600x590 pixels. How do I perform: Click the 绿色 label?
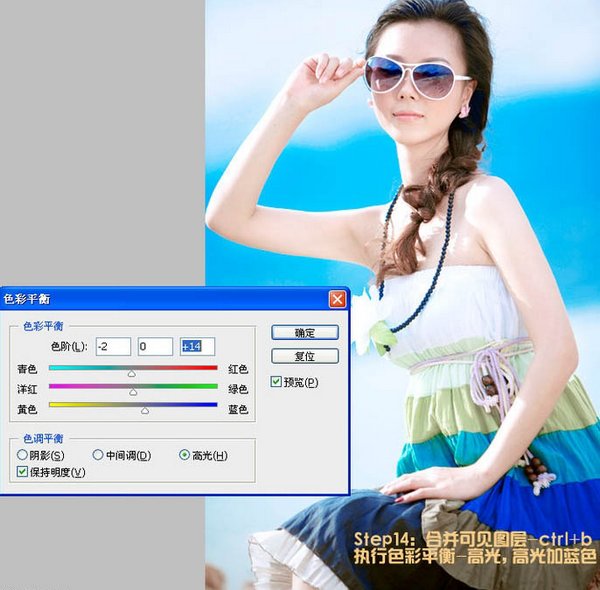coord(238,389)
